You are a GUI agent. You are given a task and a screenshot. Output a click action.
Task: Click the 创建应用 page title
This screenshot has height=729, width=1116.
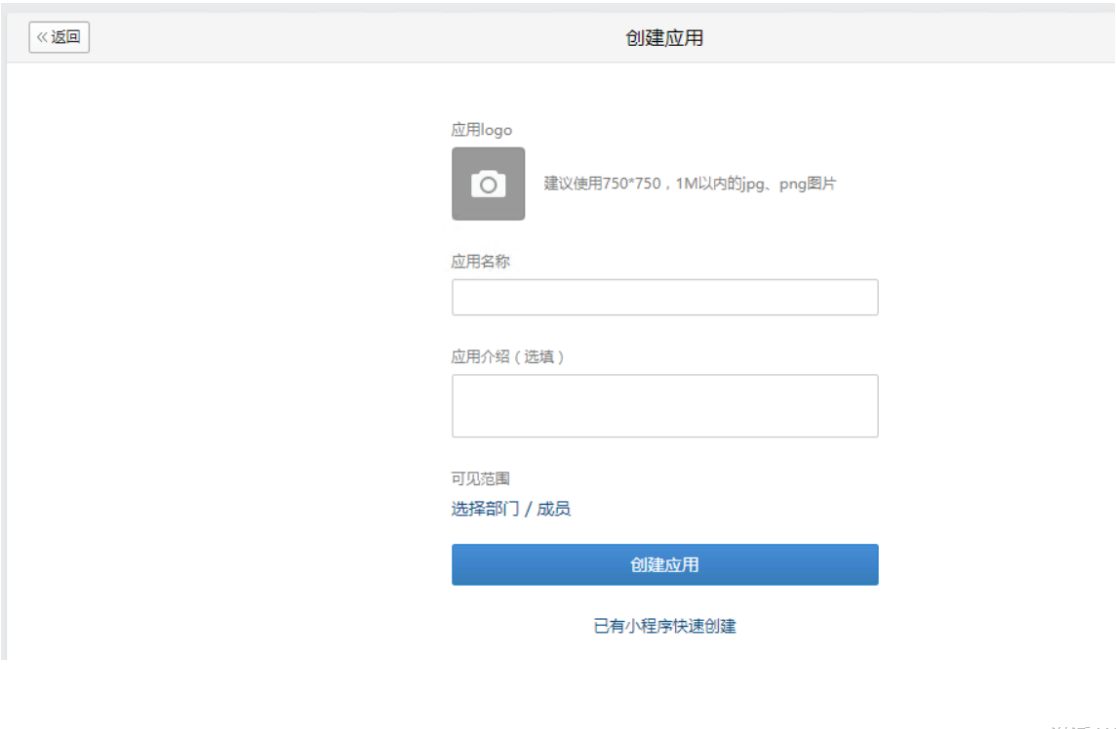664,38
